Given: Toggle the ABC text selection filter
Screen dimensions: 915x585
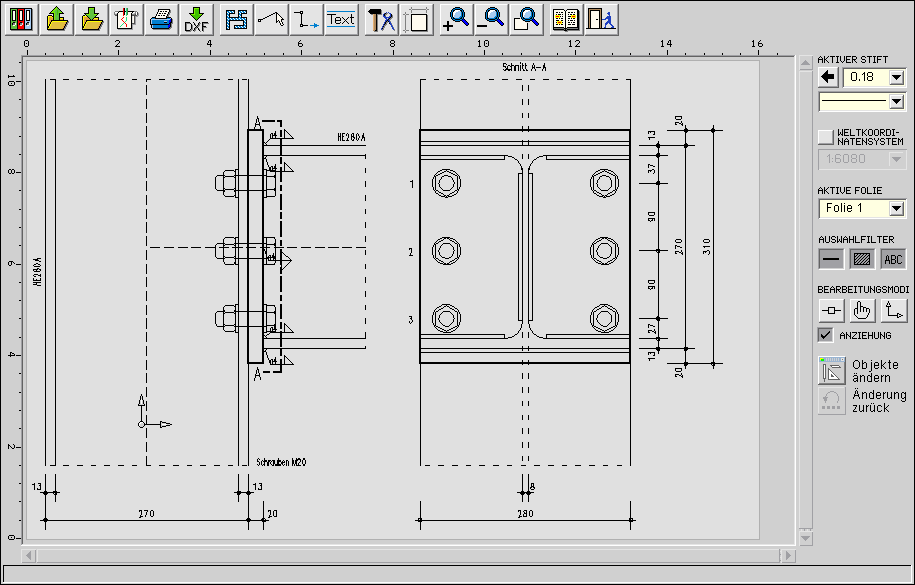Looking at the screenshot, I should click(x=893, y=259).
